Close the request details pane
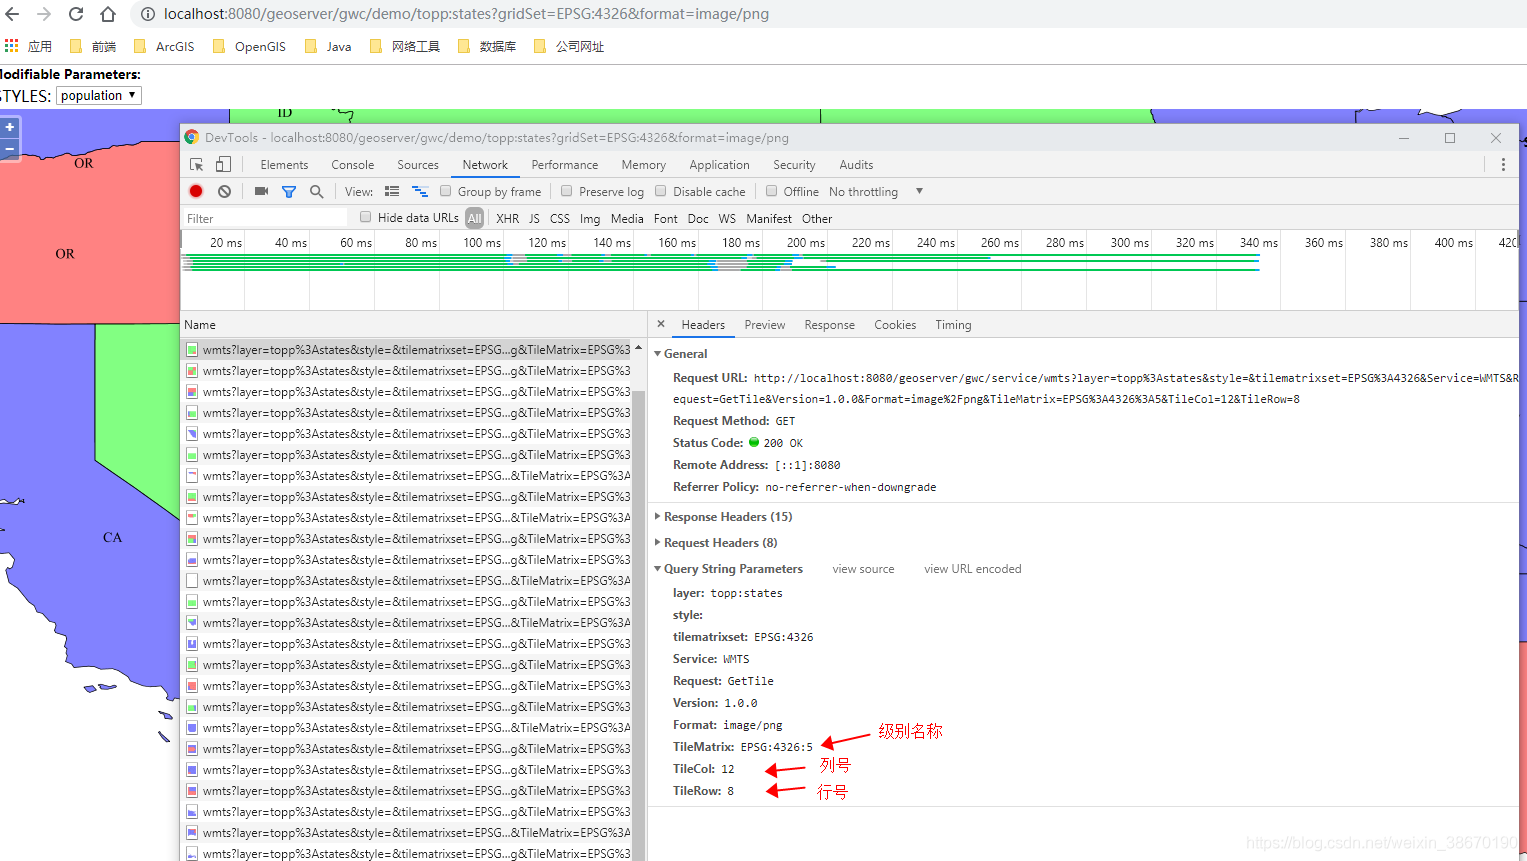Image resolution: width=1527 pixels, height=861 pixels. (x=661, y=324)
